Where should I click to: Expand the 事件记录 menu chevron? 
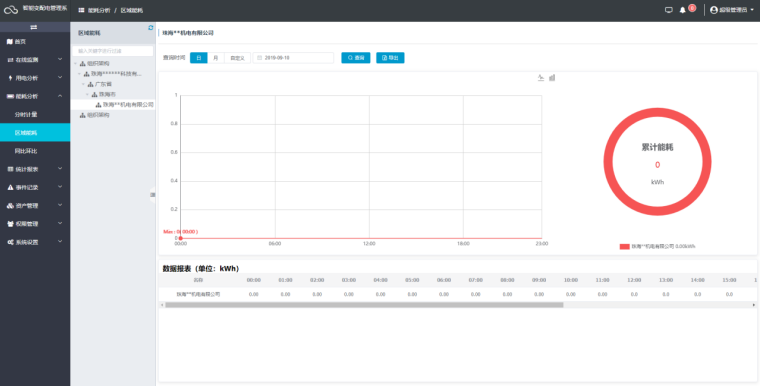click(60, 186)
